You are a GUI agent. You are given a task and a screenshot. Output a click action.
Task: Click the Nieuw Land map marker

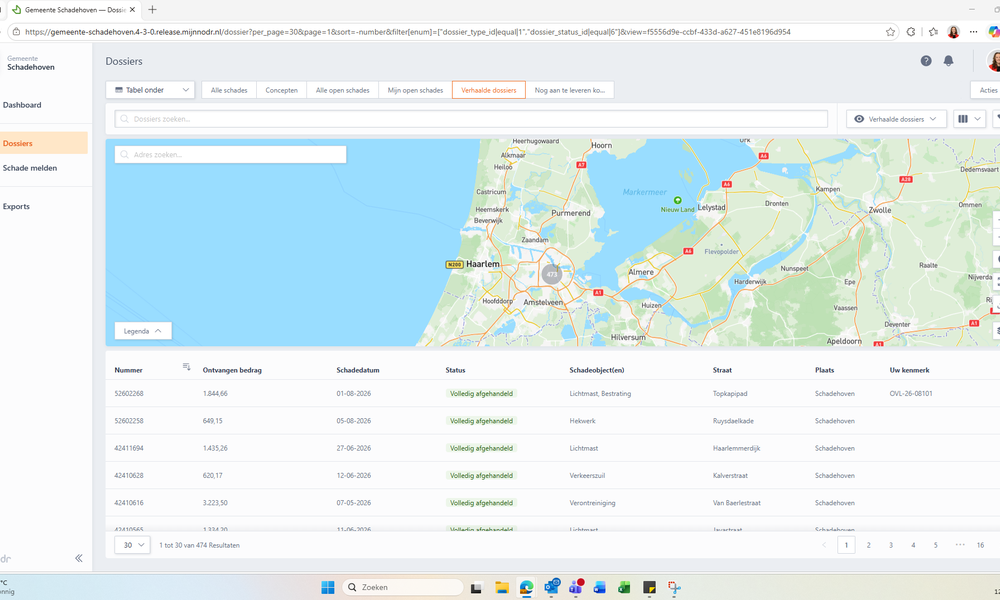coord(677,200)
